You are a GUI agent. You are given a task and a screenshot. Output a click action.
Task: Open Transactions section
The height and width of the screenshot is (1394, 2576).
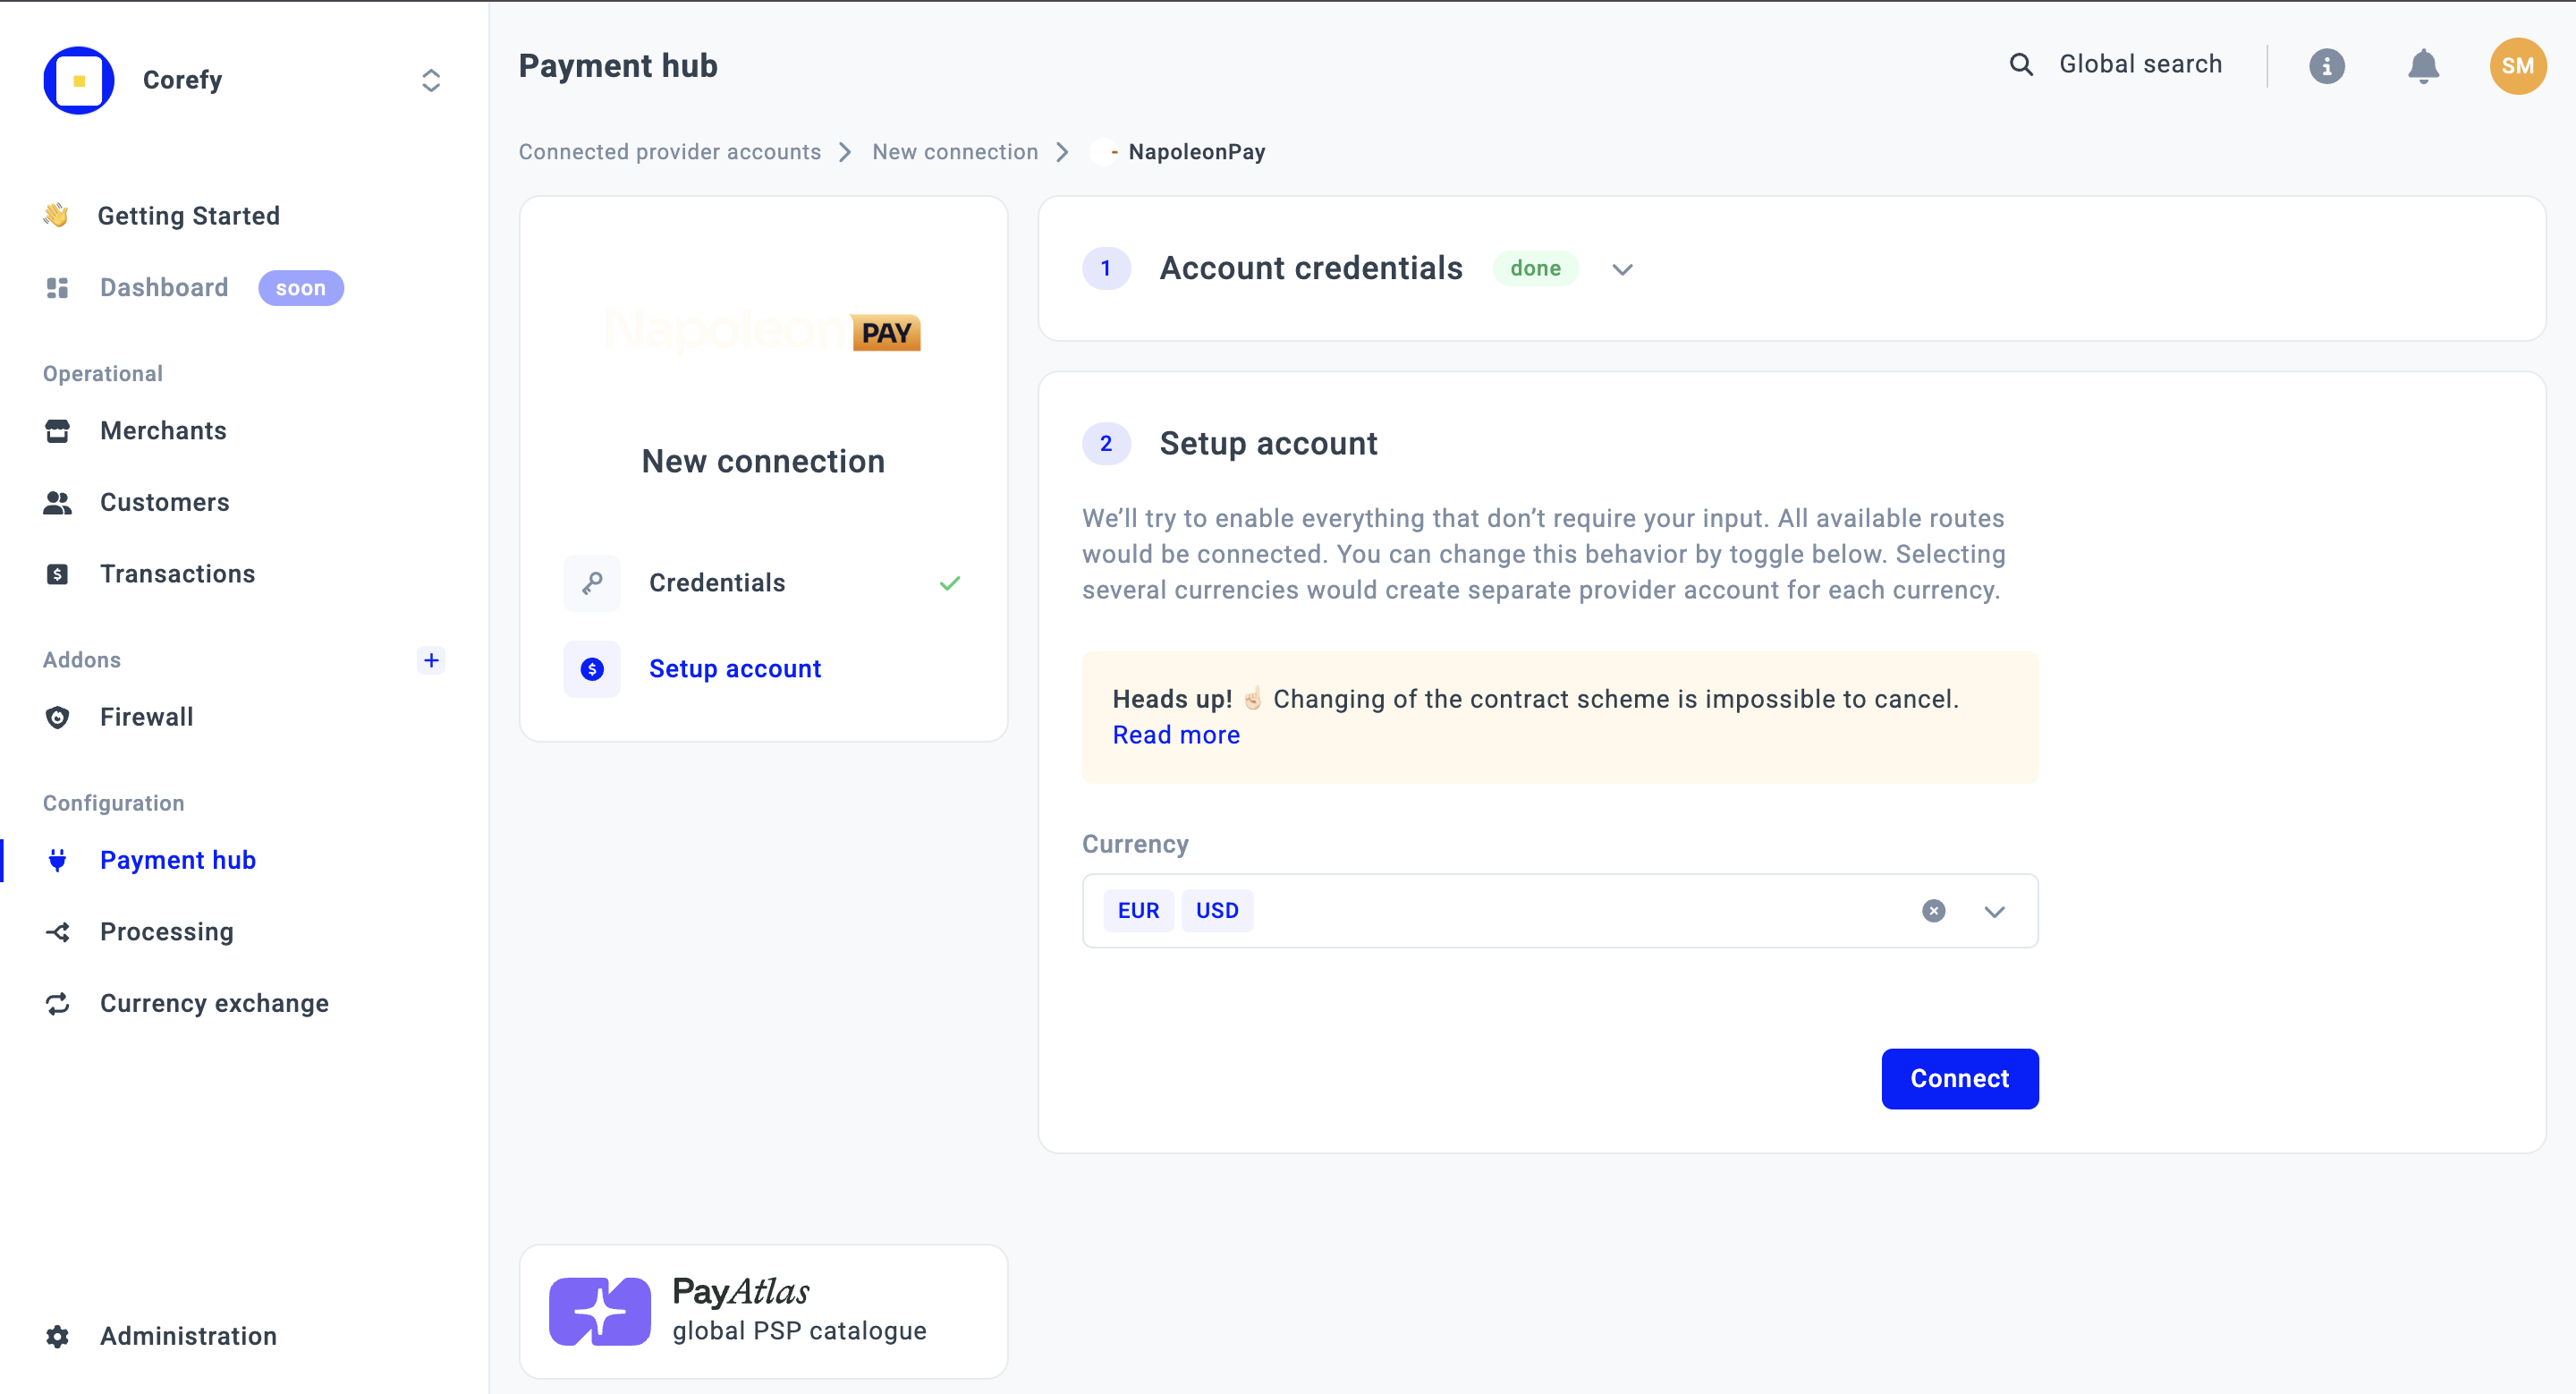point(178,574)
